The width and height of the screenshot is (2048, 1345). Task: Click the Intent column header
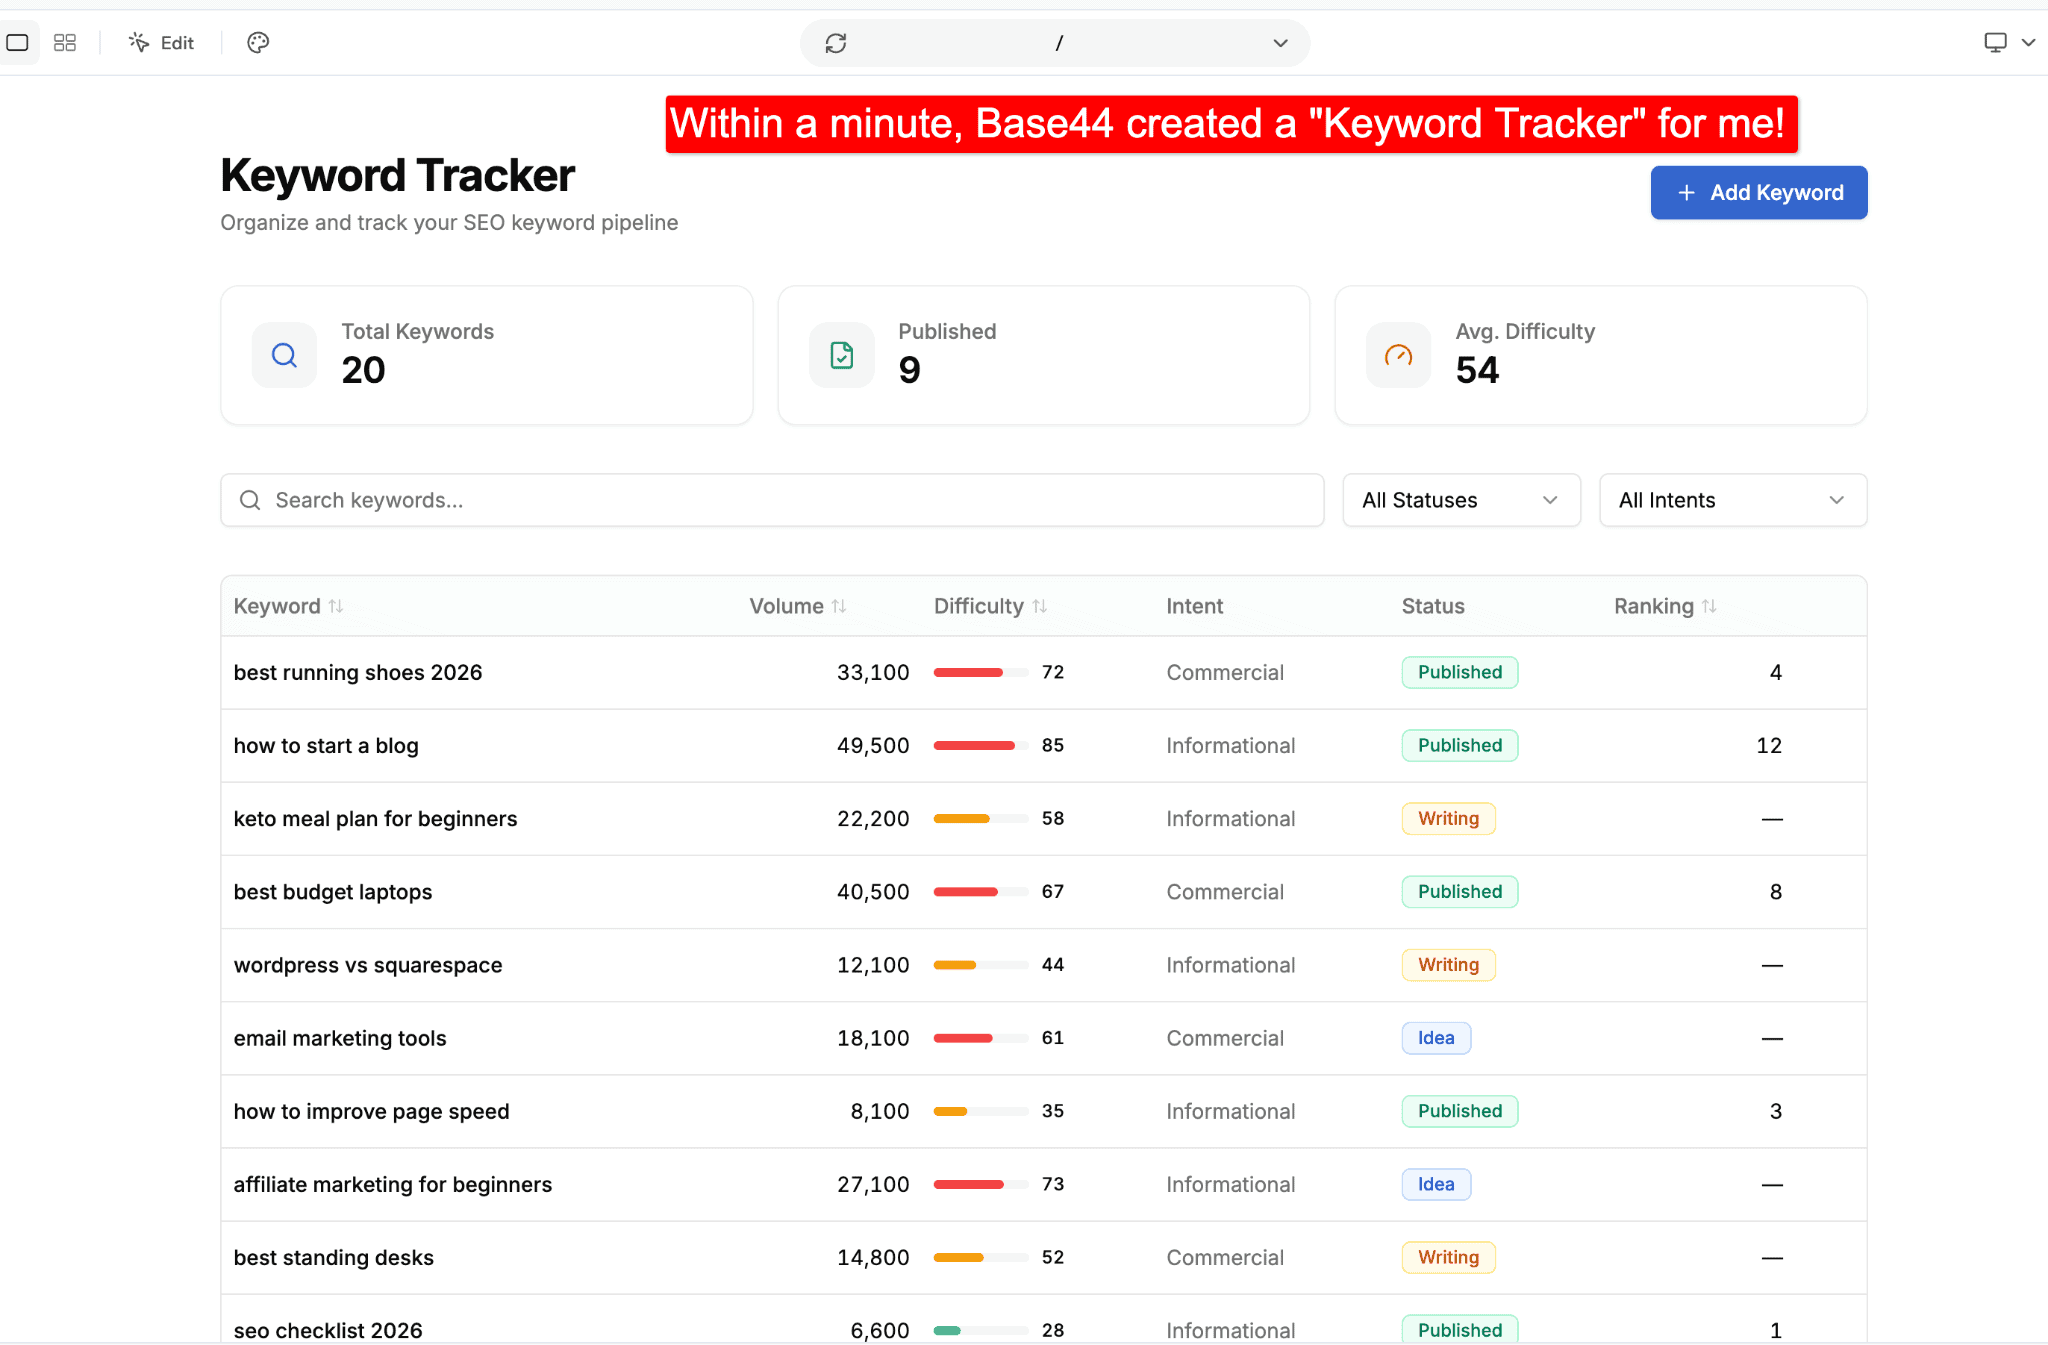[x=1194, y=606]
